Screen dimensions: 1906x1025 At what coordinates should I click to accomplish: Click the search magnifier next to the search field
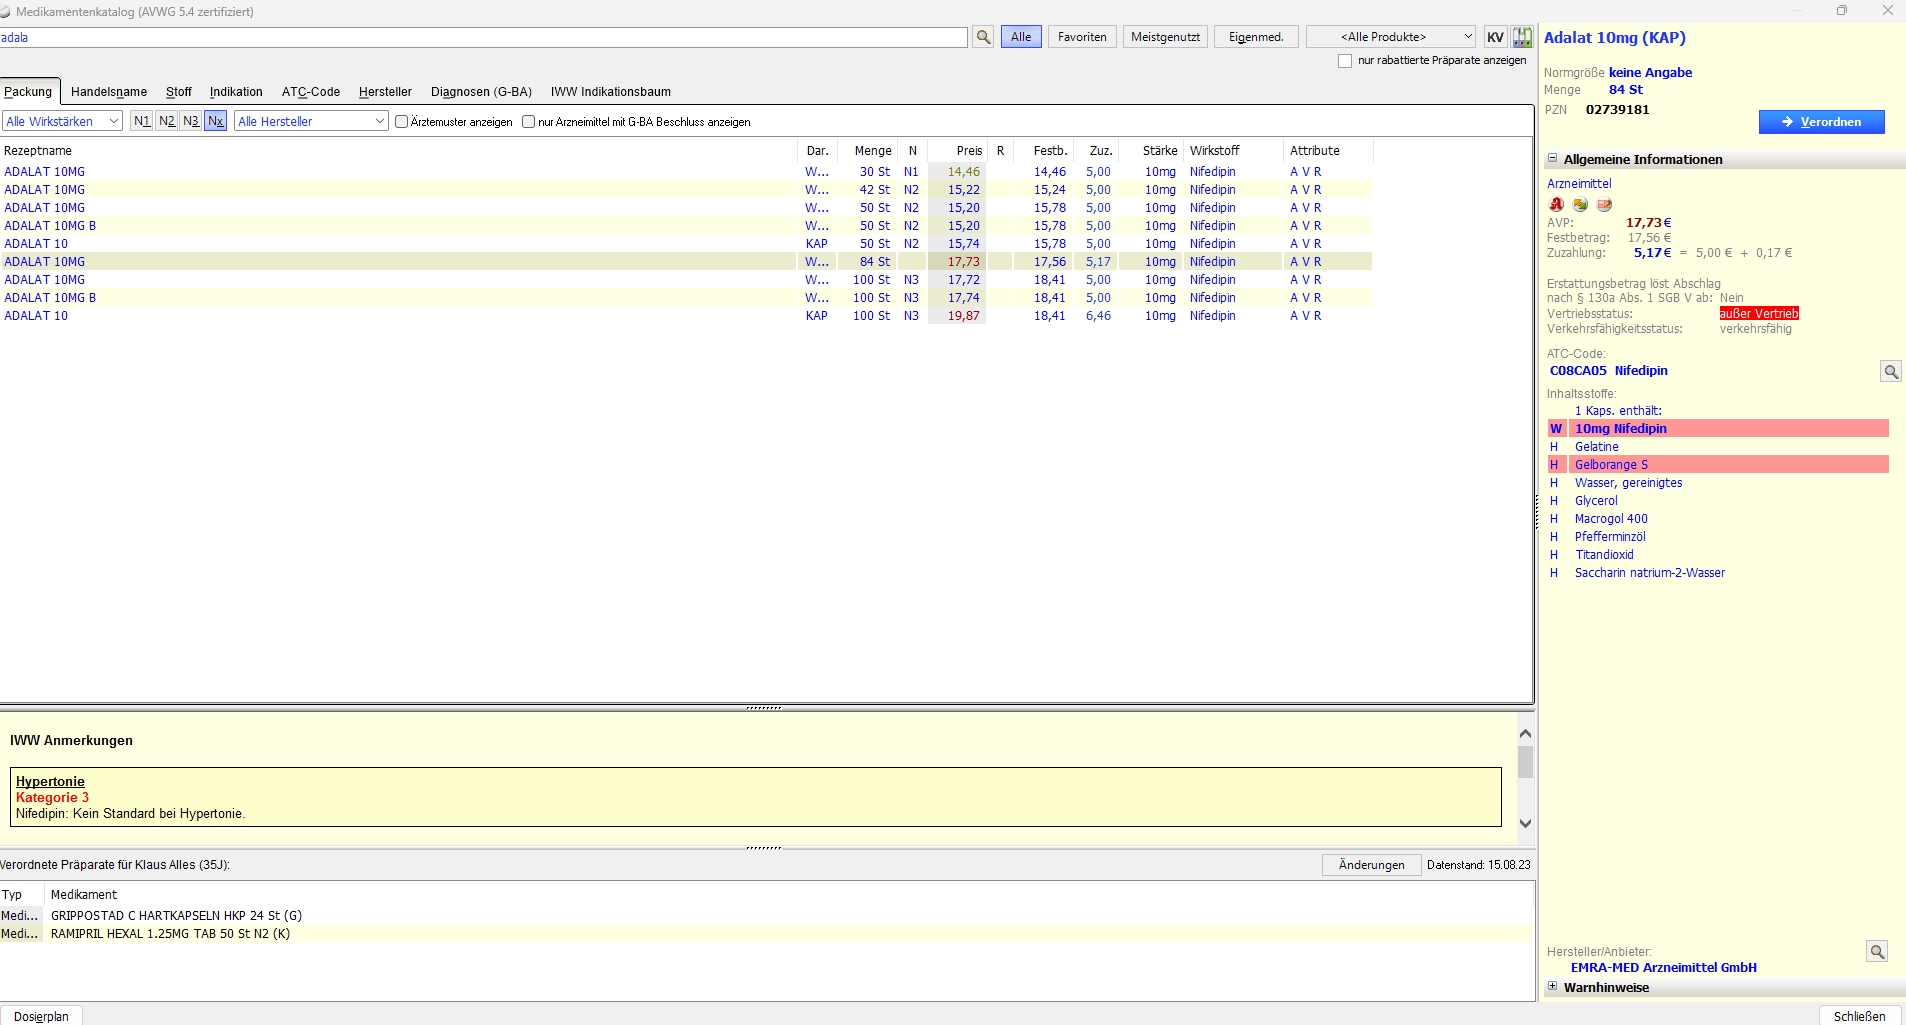coord(983,37)
